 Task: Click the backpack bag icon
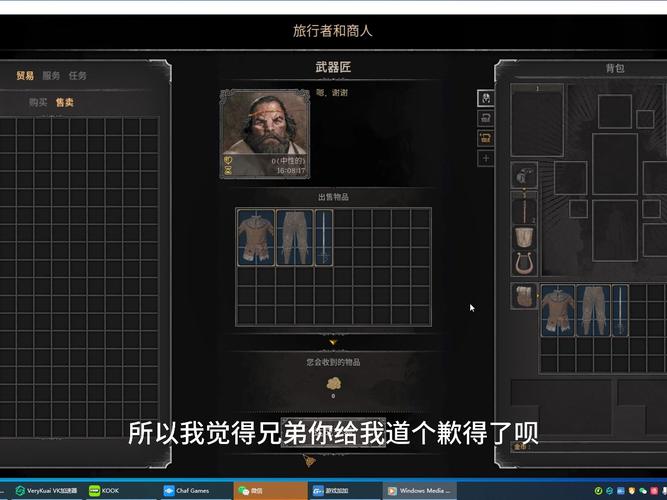pyautogui.click(x=524, y=296)
